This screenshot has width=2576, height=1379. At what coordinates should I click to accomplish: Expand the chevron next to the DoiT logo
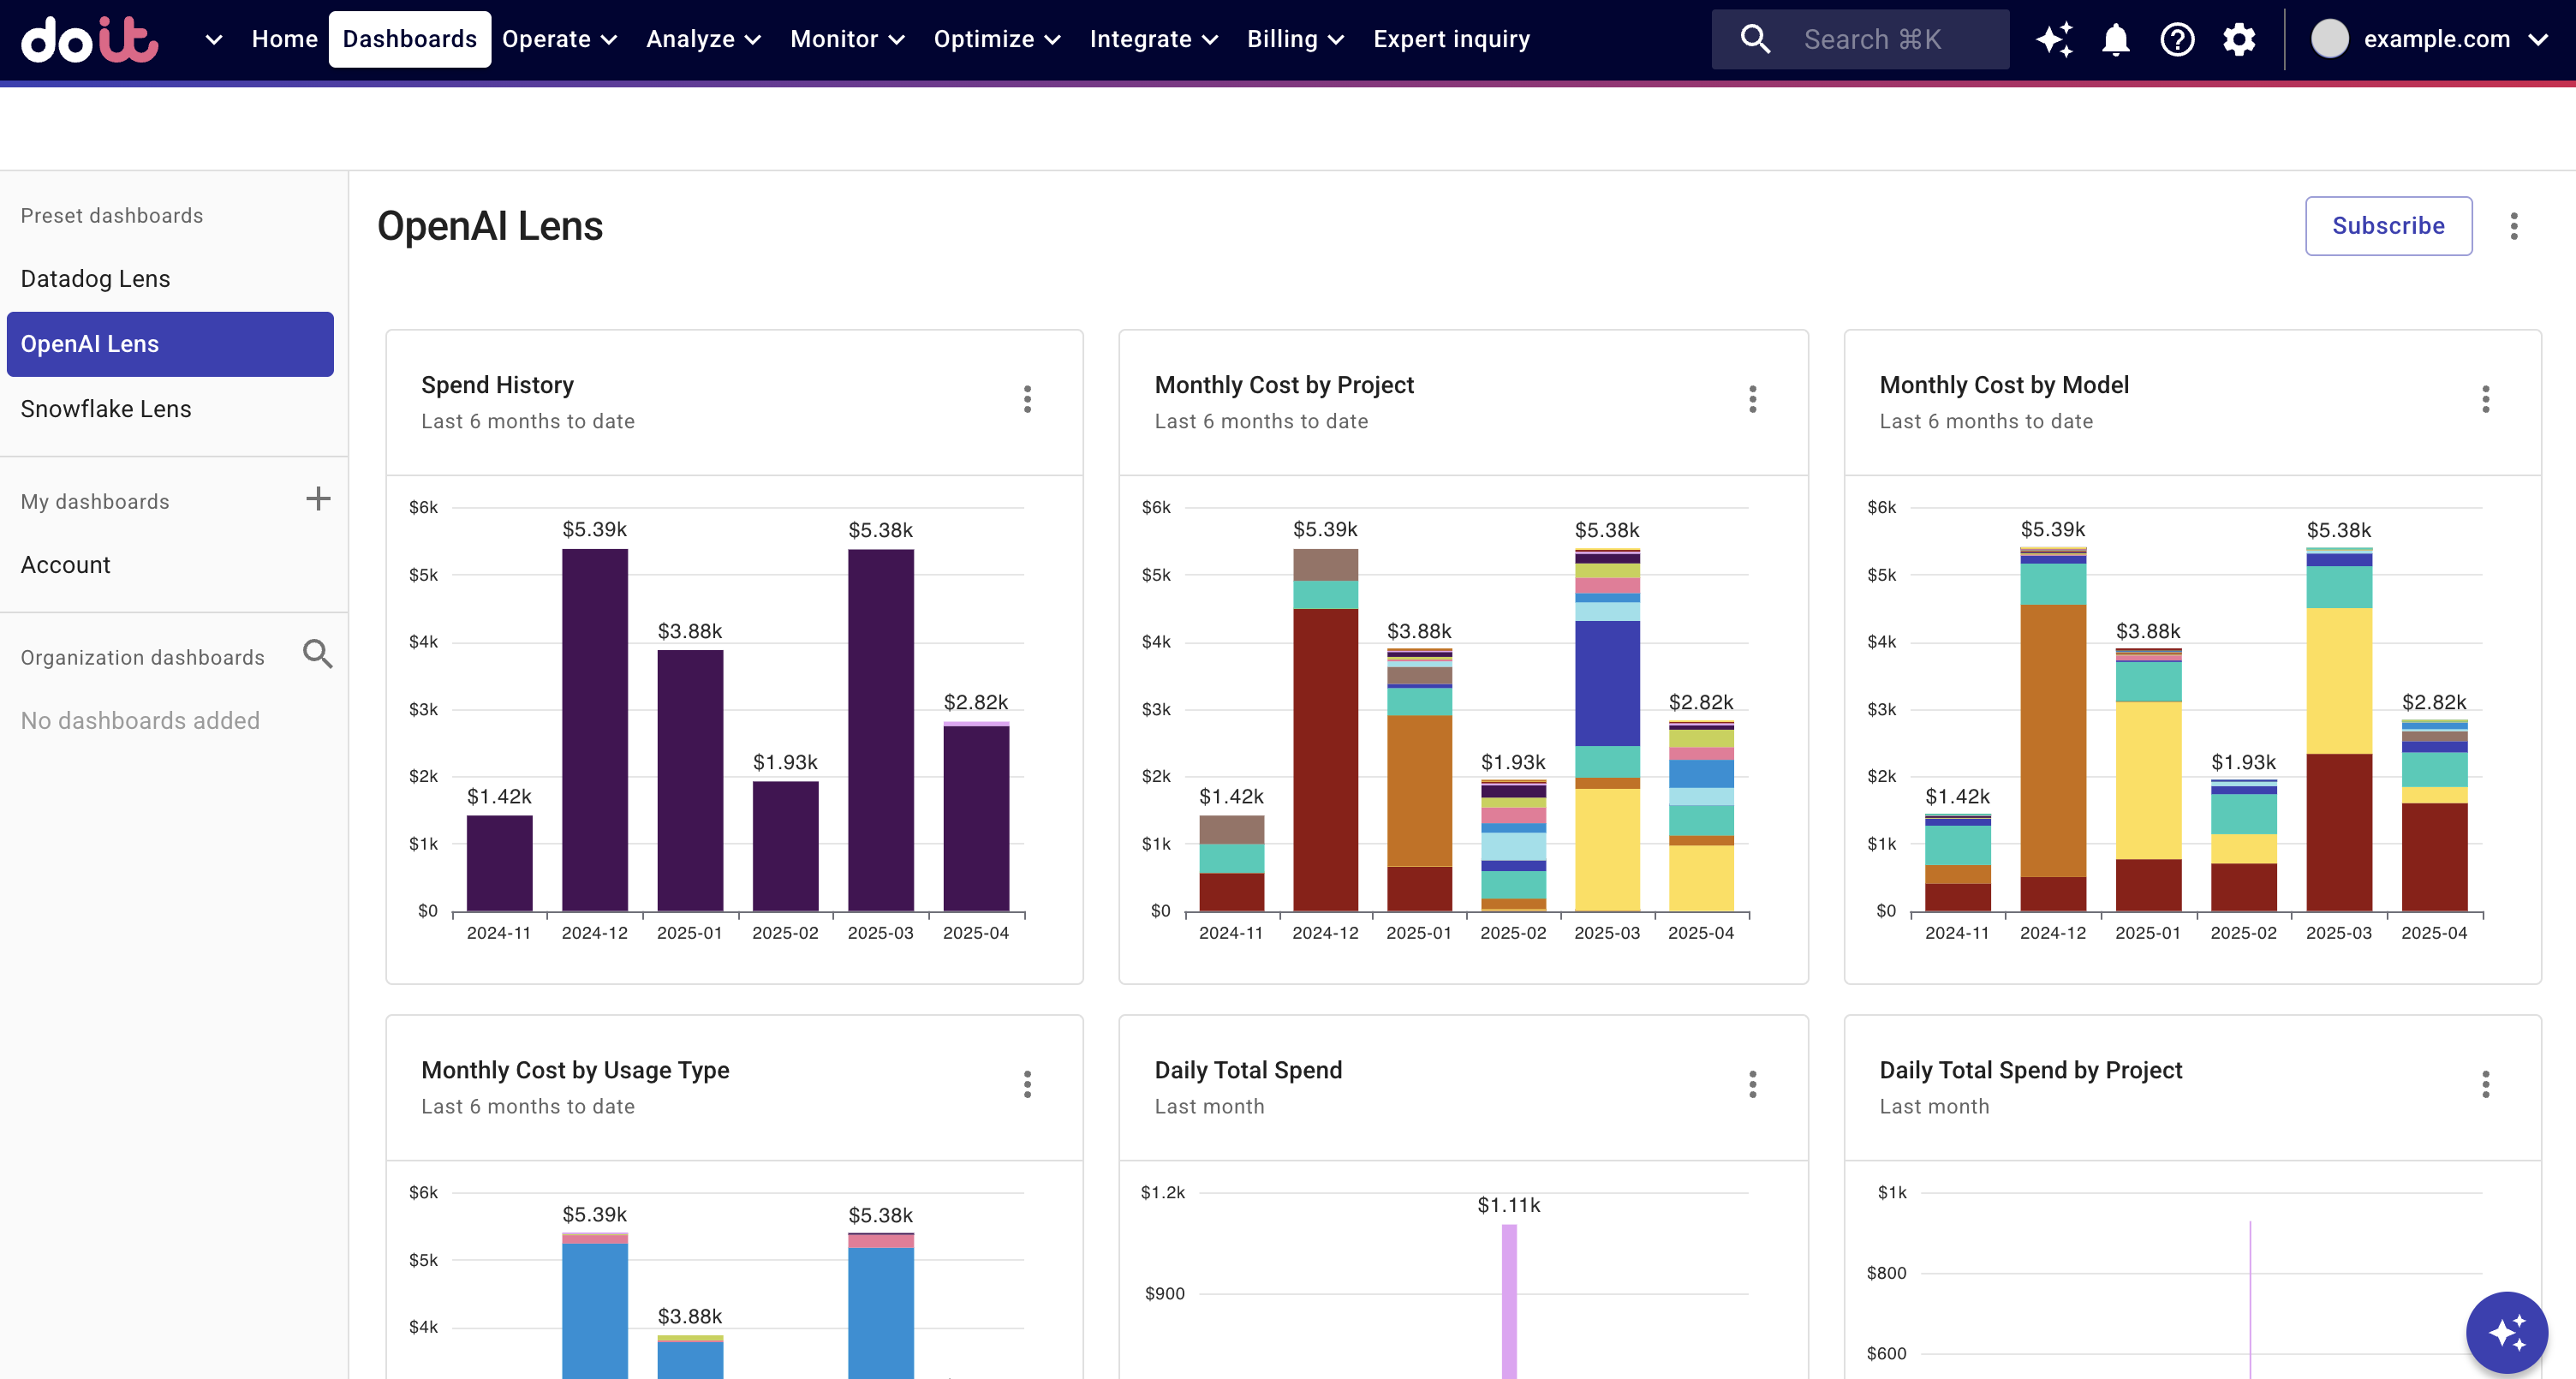coord(213,40)
